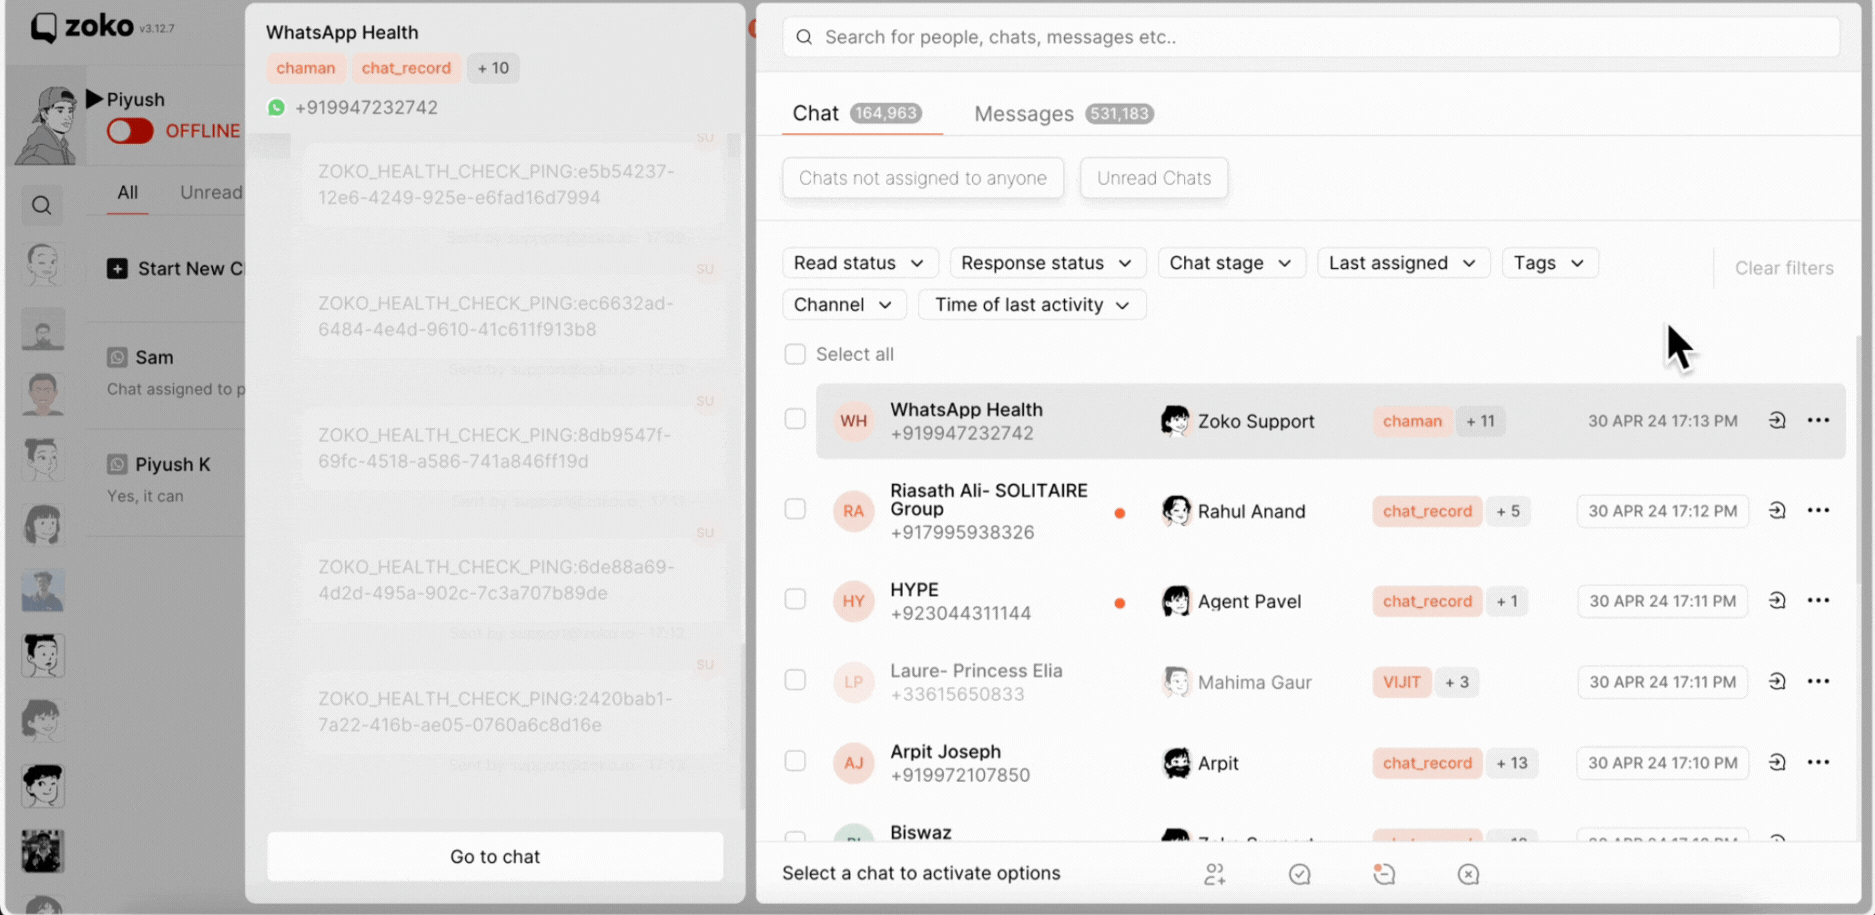
Task: Open more options for Laure- Princess Elia row
Action: point(1818,682)
